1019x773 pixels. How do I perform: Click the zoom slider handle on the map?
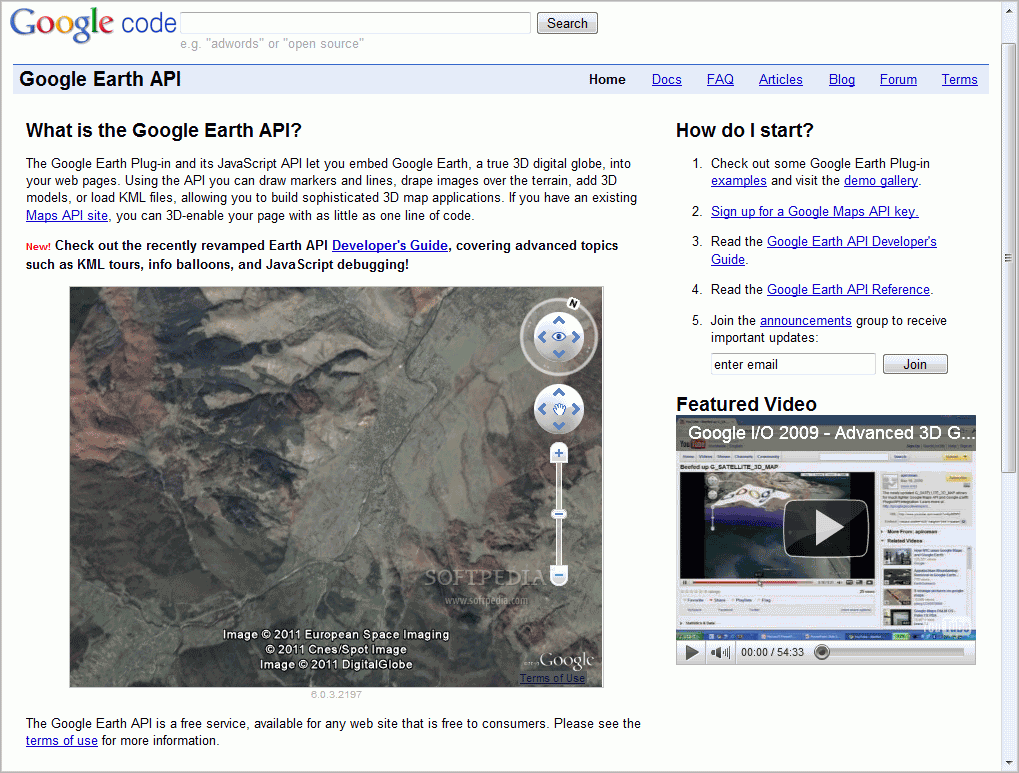[559, 514]
